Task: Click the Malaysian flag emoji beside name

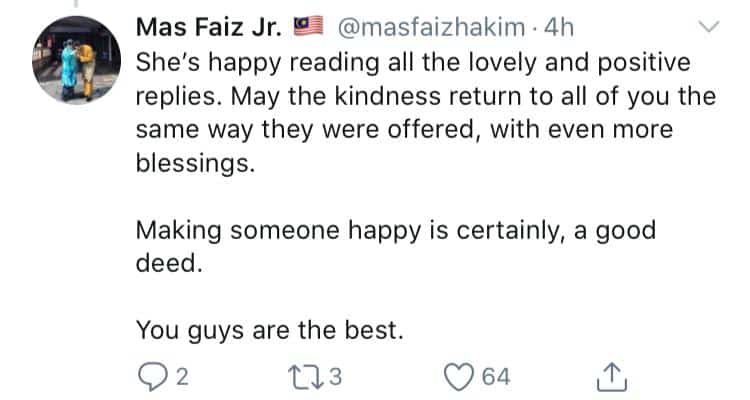Action: pos(309,26)
